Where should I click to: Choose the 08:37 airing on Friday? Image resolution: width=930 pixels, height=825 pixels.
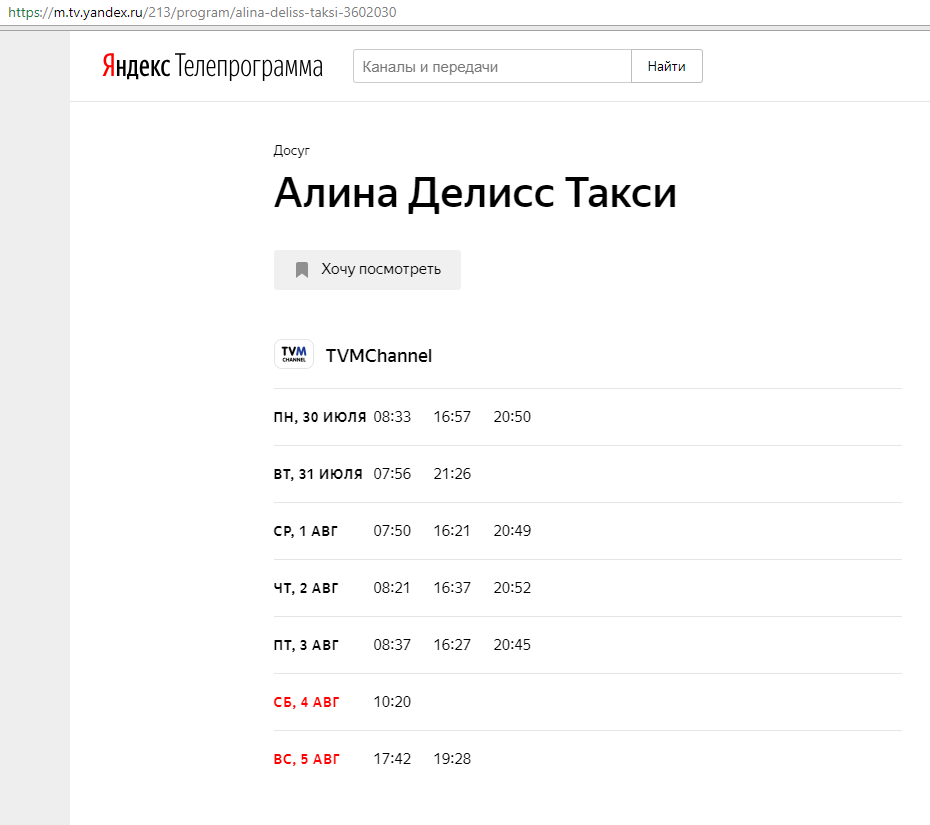coord(392,645)
